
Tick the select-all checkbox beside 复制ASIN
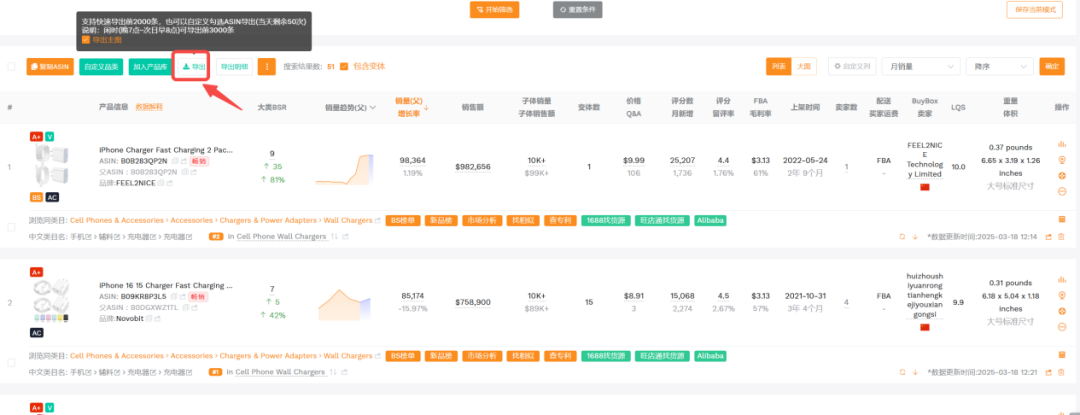11,67
